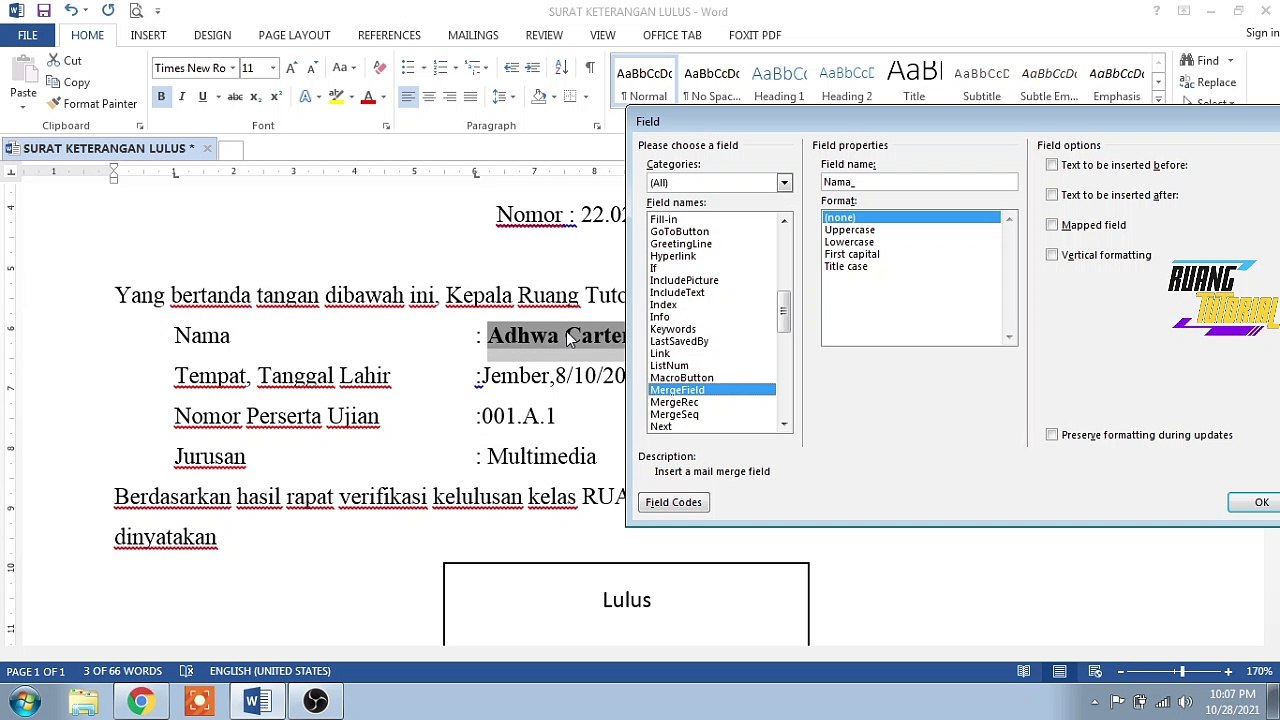Open File Explorer from taskbar
Screen dimensions: 1280x720
pos(83,702)
